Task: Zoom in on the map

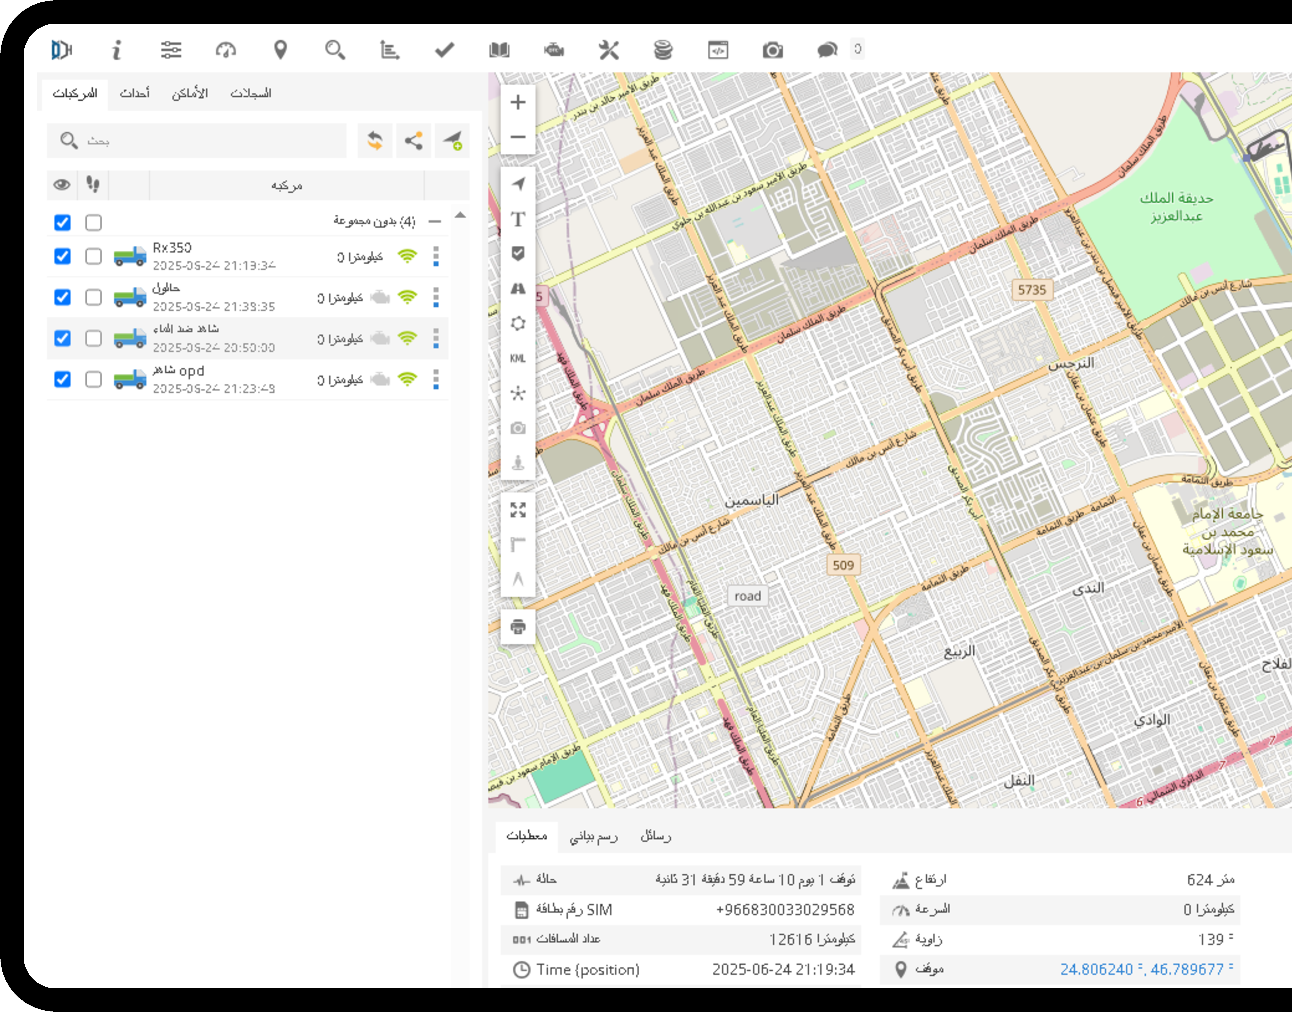Action: click(518, 102)
